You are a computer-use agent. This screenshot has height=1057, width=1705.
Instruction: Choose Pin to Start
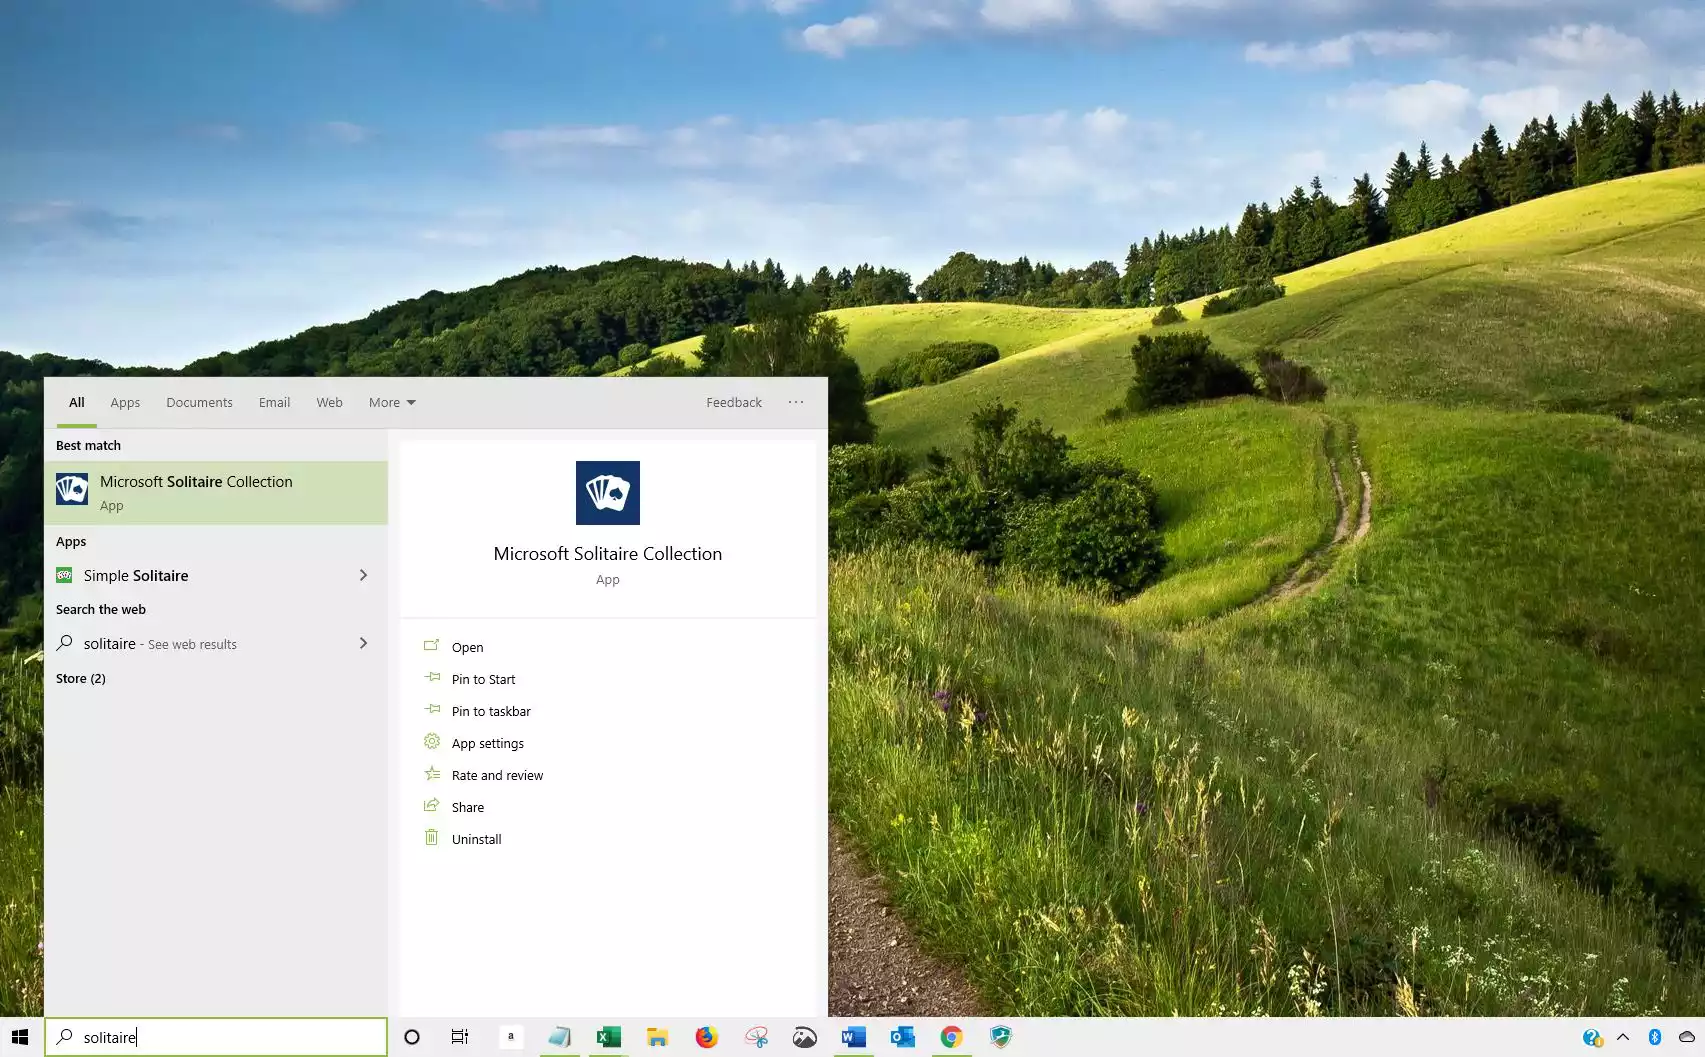[483, 679]
